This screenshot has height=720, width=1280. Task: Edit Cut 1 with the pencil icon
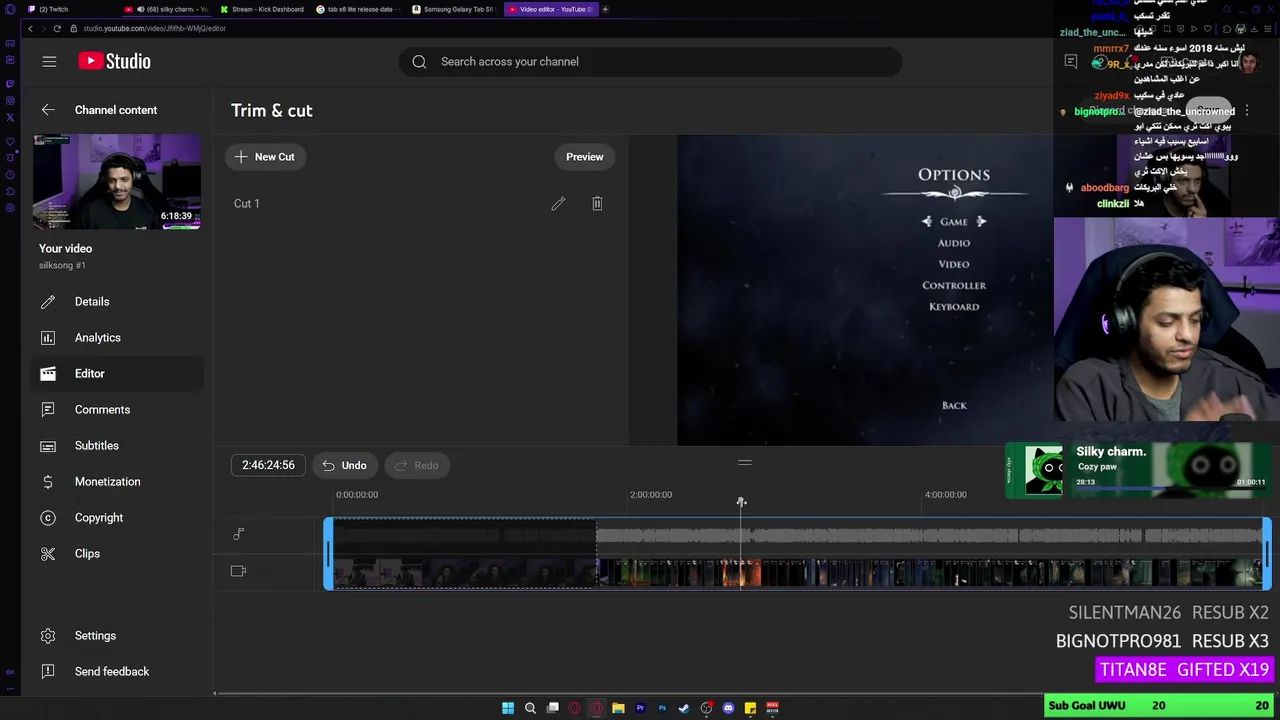click(x=558, y=203)
